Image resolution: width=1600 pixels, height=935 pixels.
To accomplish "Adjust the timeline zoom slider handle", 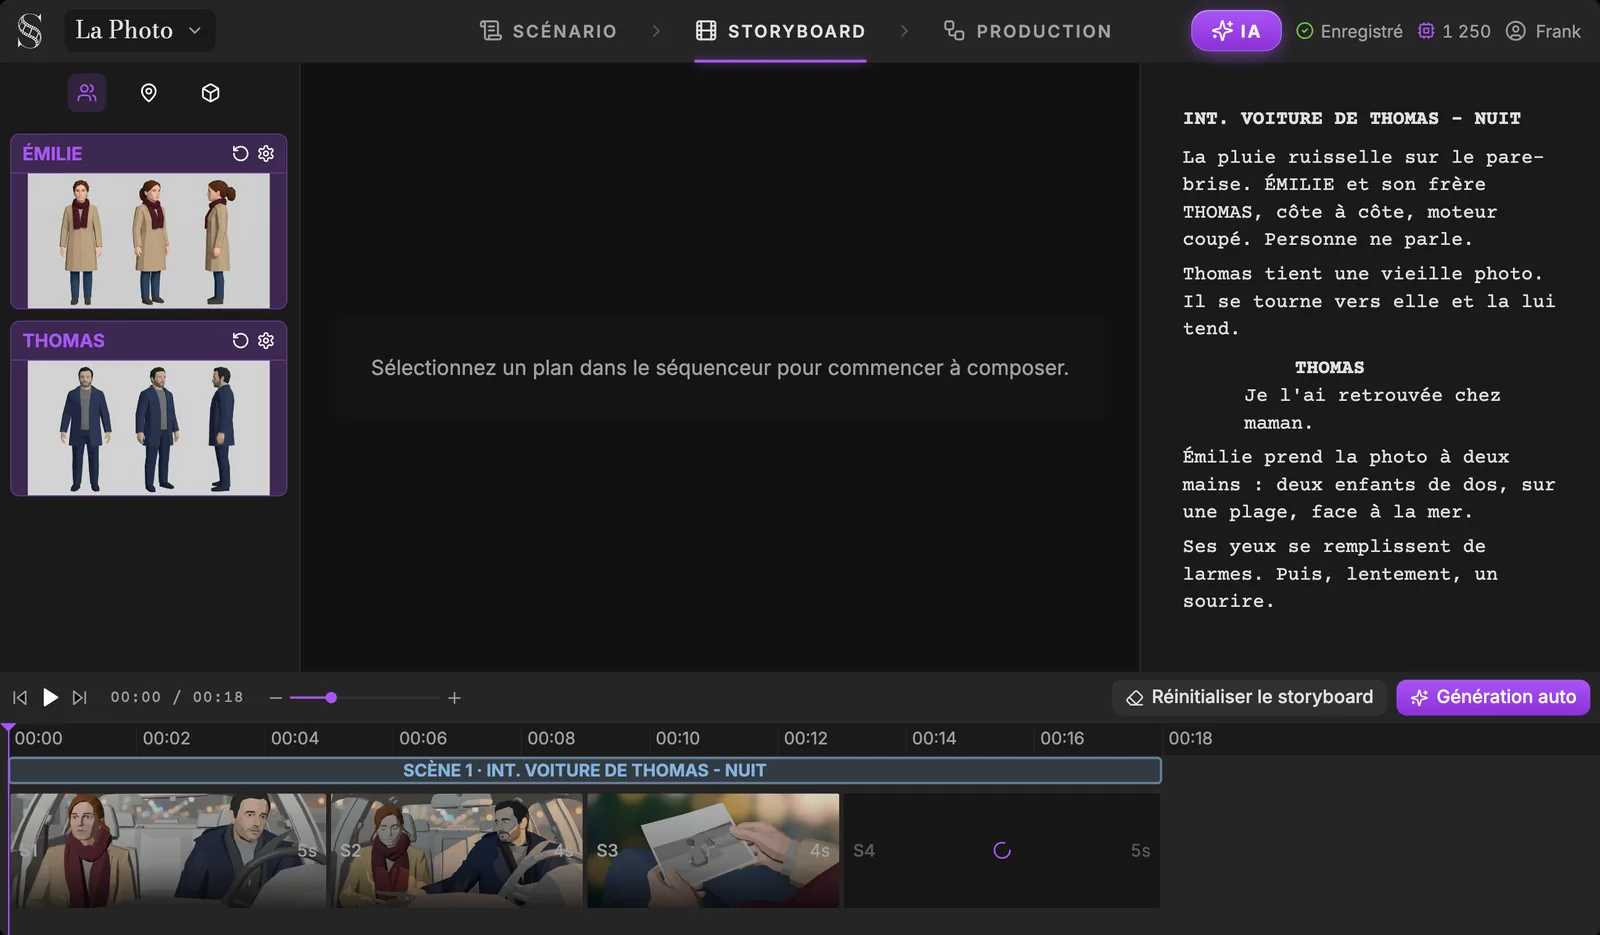I will [x=331, y=698].
